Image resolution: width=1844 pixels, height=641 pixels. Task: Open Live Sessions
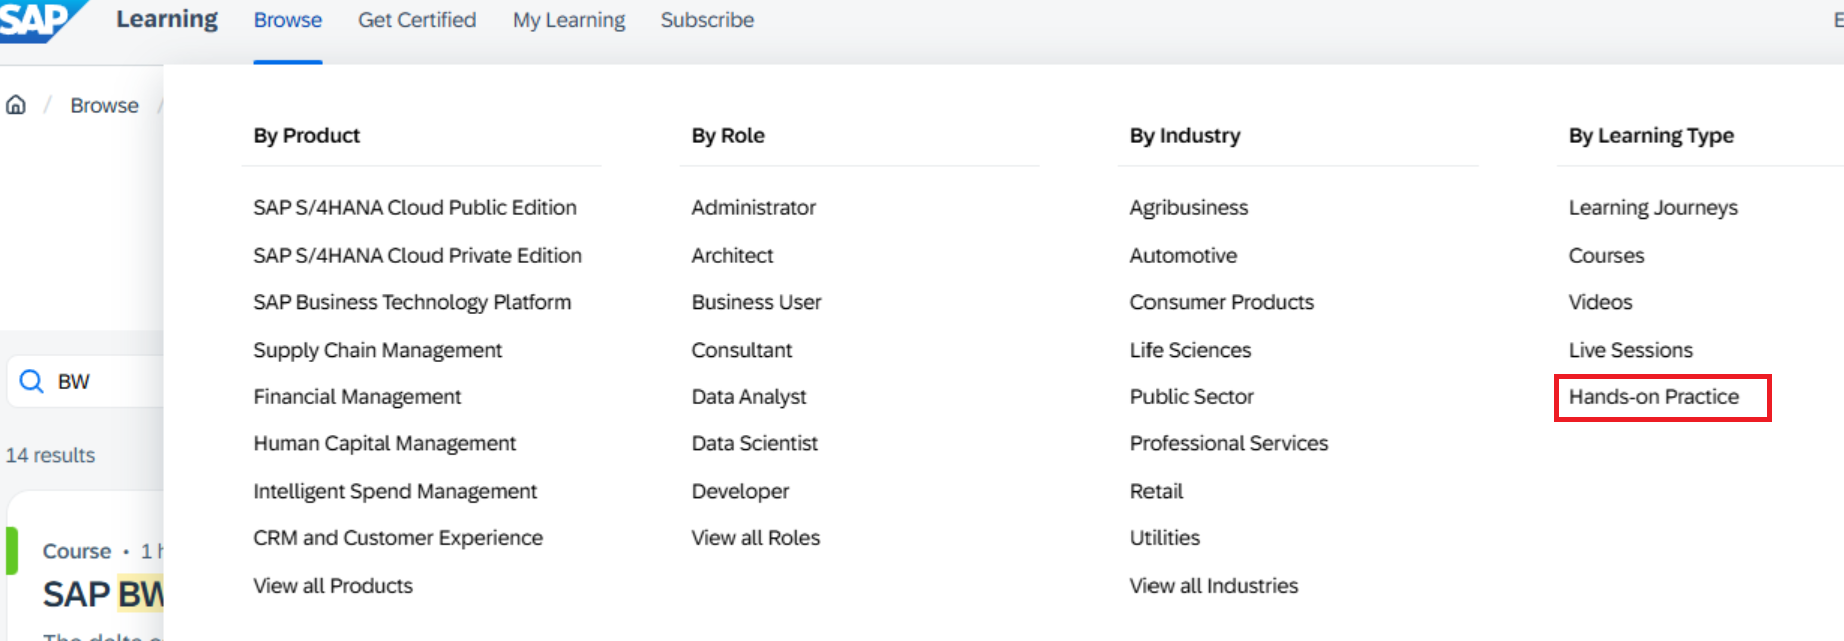pos(1630,350)
